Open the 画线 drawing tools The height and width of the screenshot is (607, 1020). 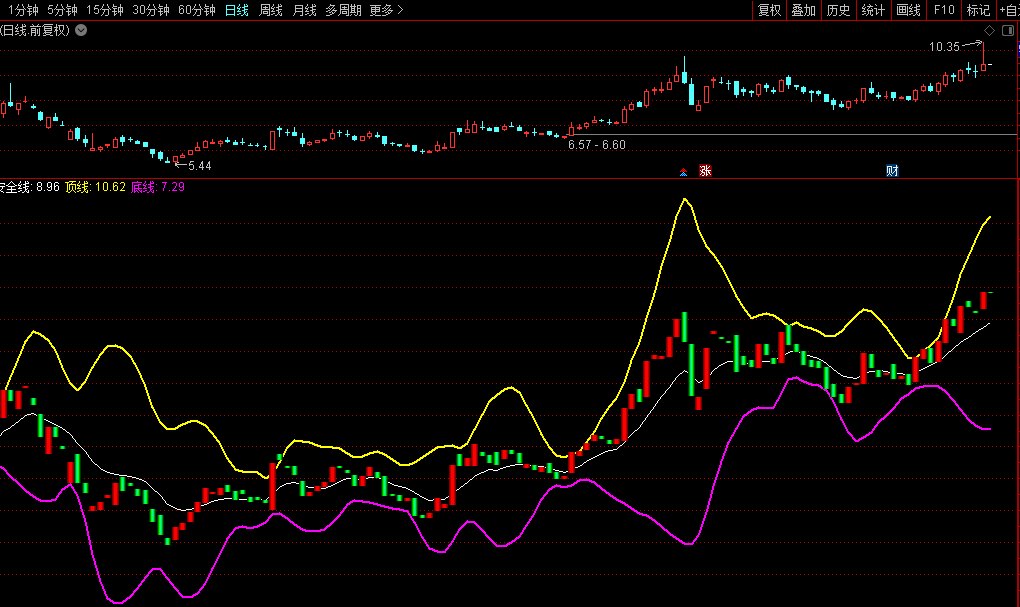908,10
